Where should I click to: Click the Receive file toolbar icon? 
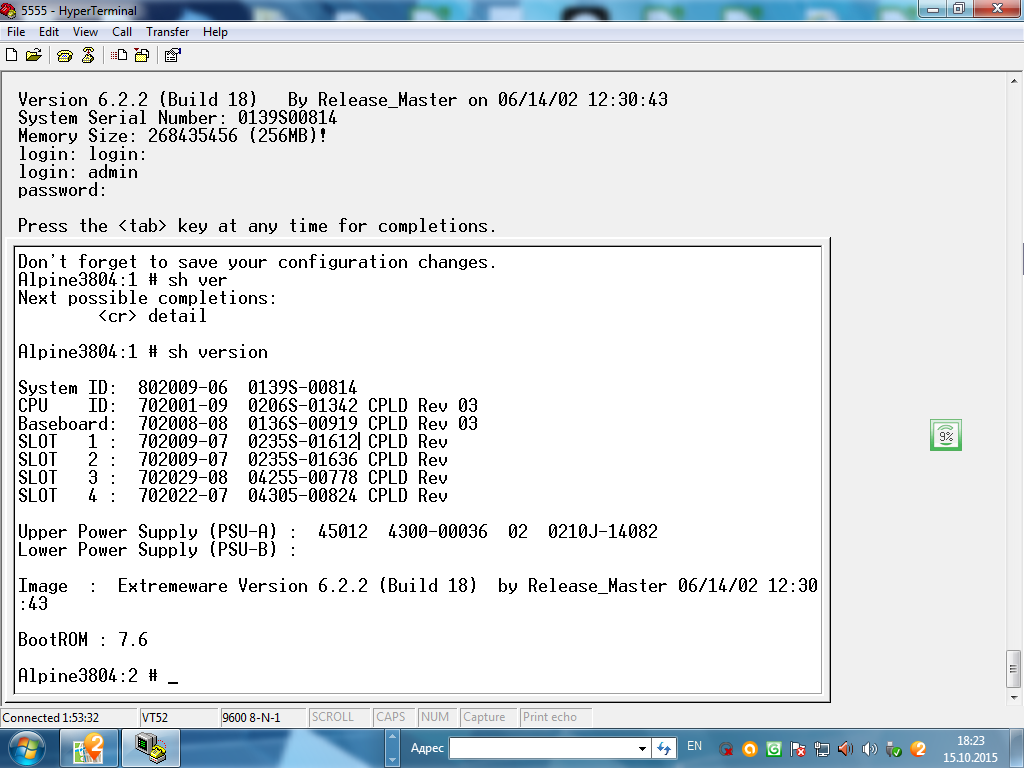pyautogui.click(x=142, y=56)
